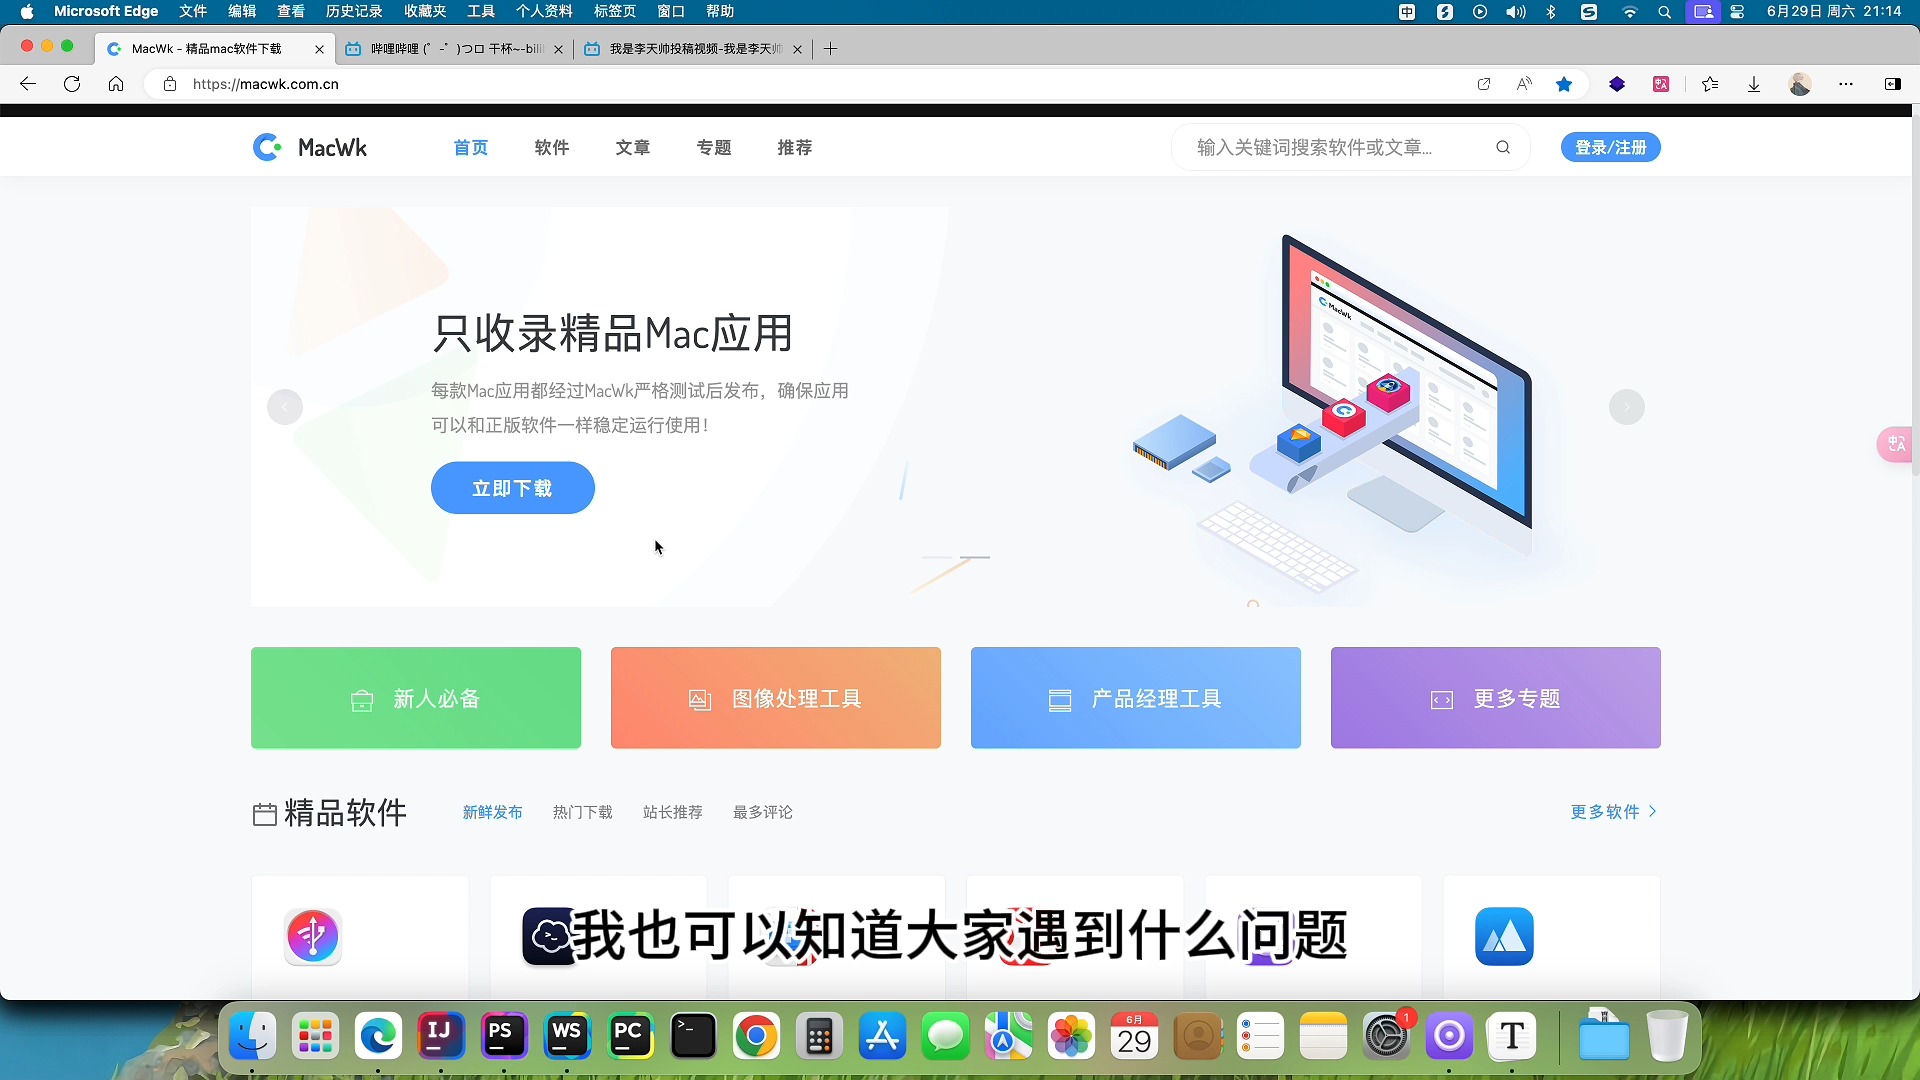The image size is (1920, 1080).
Task: Open PhpStorm from the dock
Action: (x=503, y=1037)
